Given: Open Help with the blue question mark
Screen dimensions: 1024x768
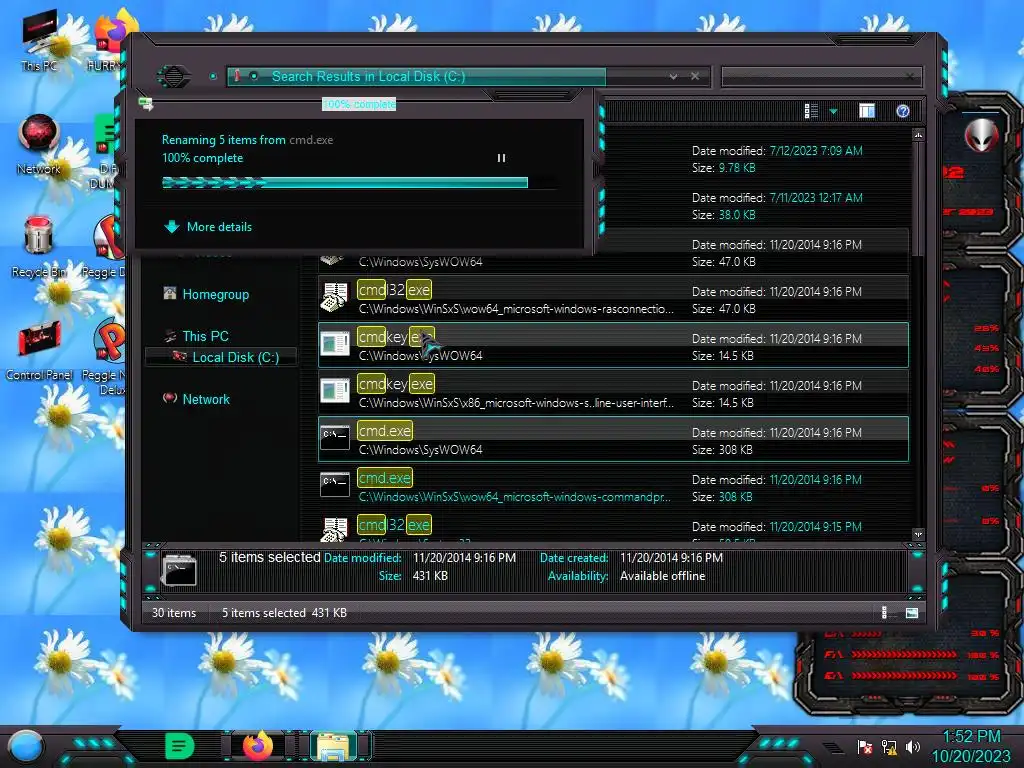Looking at the screenshot, I should pos(903,111).
